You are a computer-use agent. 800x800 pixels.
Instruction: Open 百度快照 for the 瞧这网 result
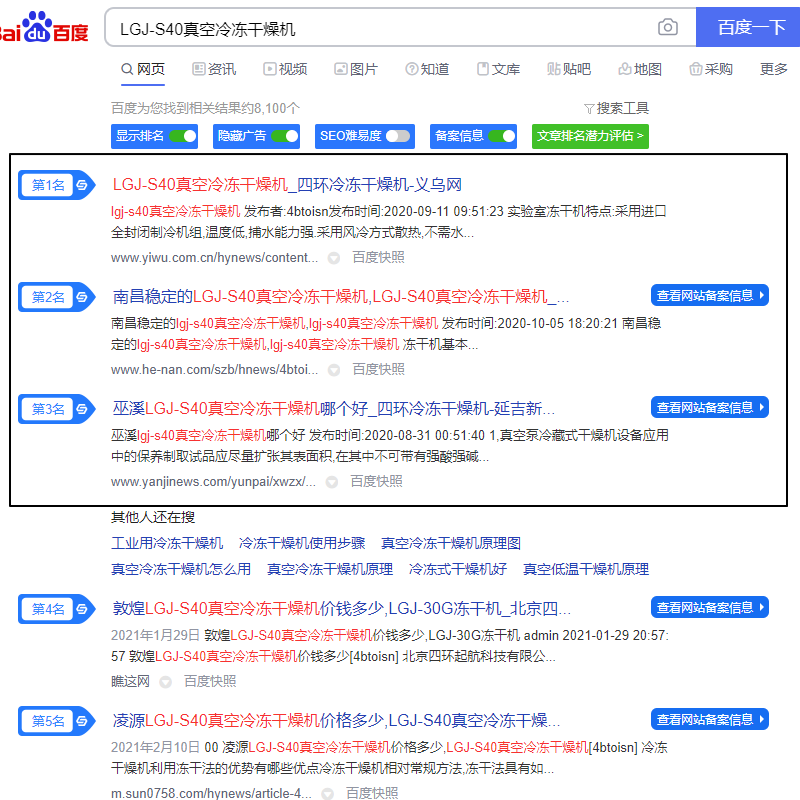coord(210,682)
